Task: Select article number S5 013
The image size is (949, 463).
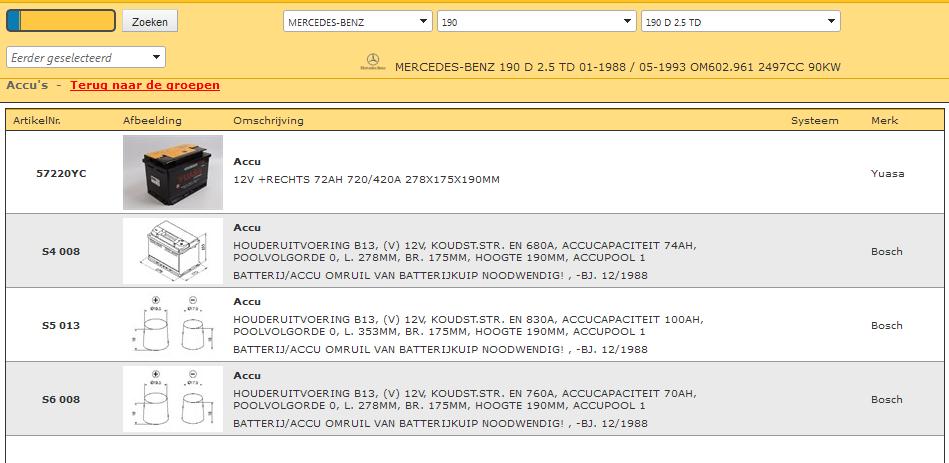Action: click(x=61, y=325)
